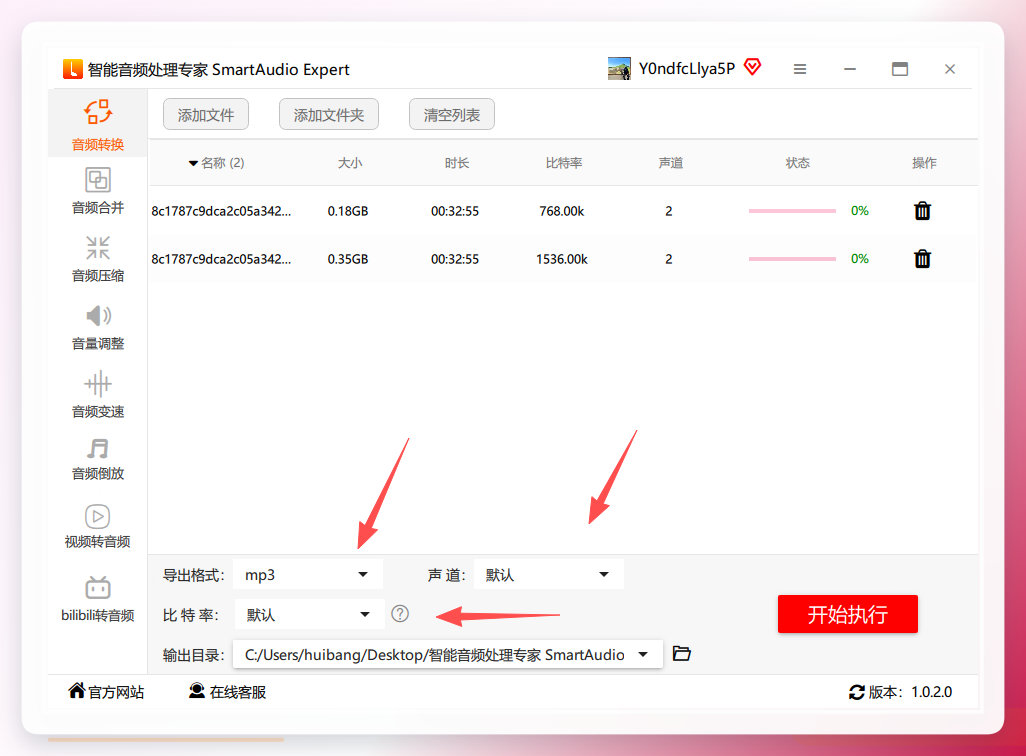
Task: Click the 0% status of the 0.35GB file
Action: tap(859, 259)
